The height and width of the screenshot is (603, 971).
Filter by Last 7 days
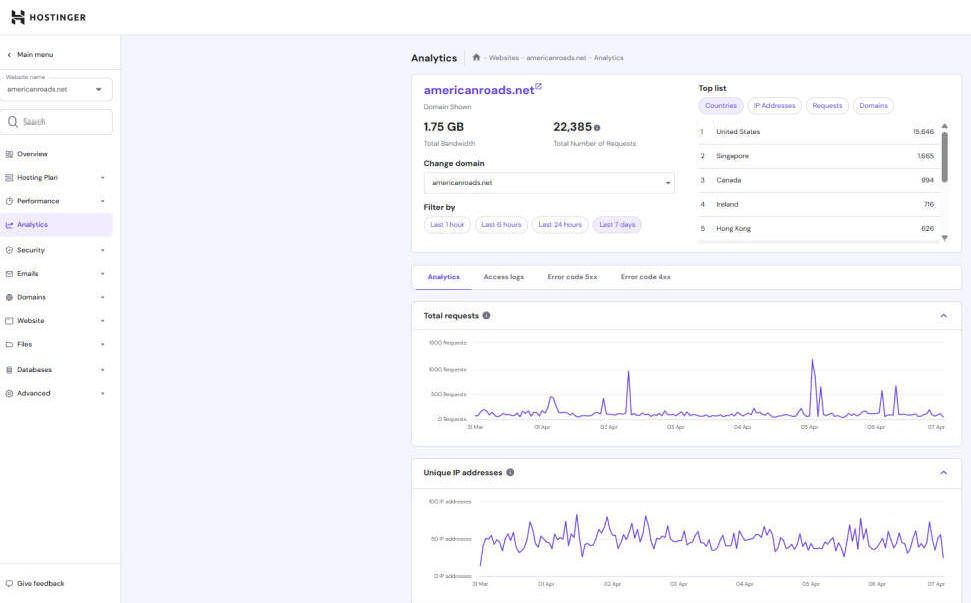[x=617, y=225]
